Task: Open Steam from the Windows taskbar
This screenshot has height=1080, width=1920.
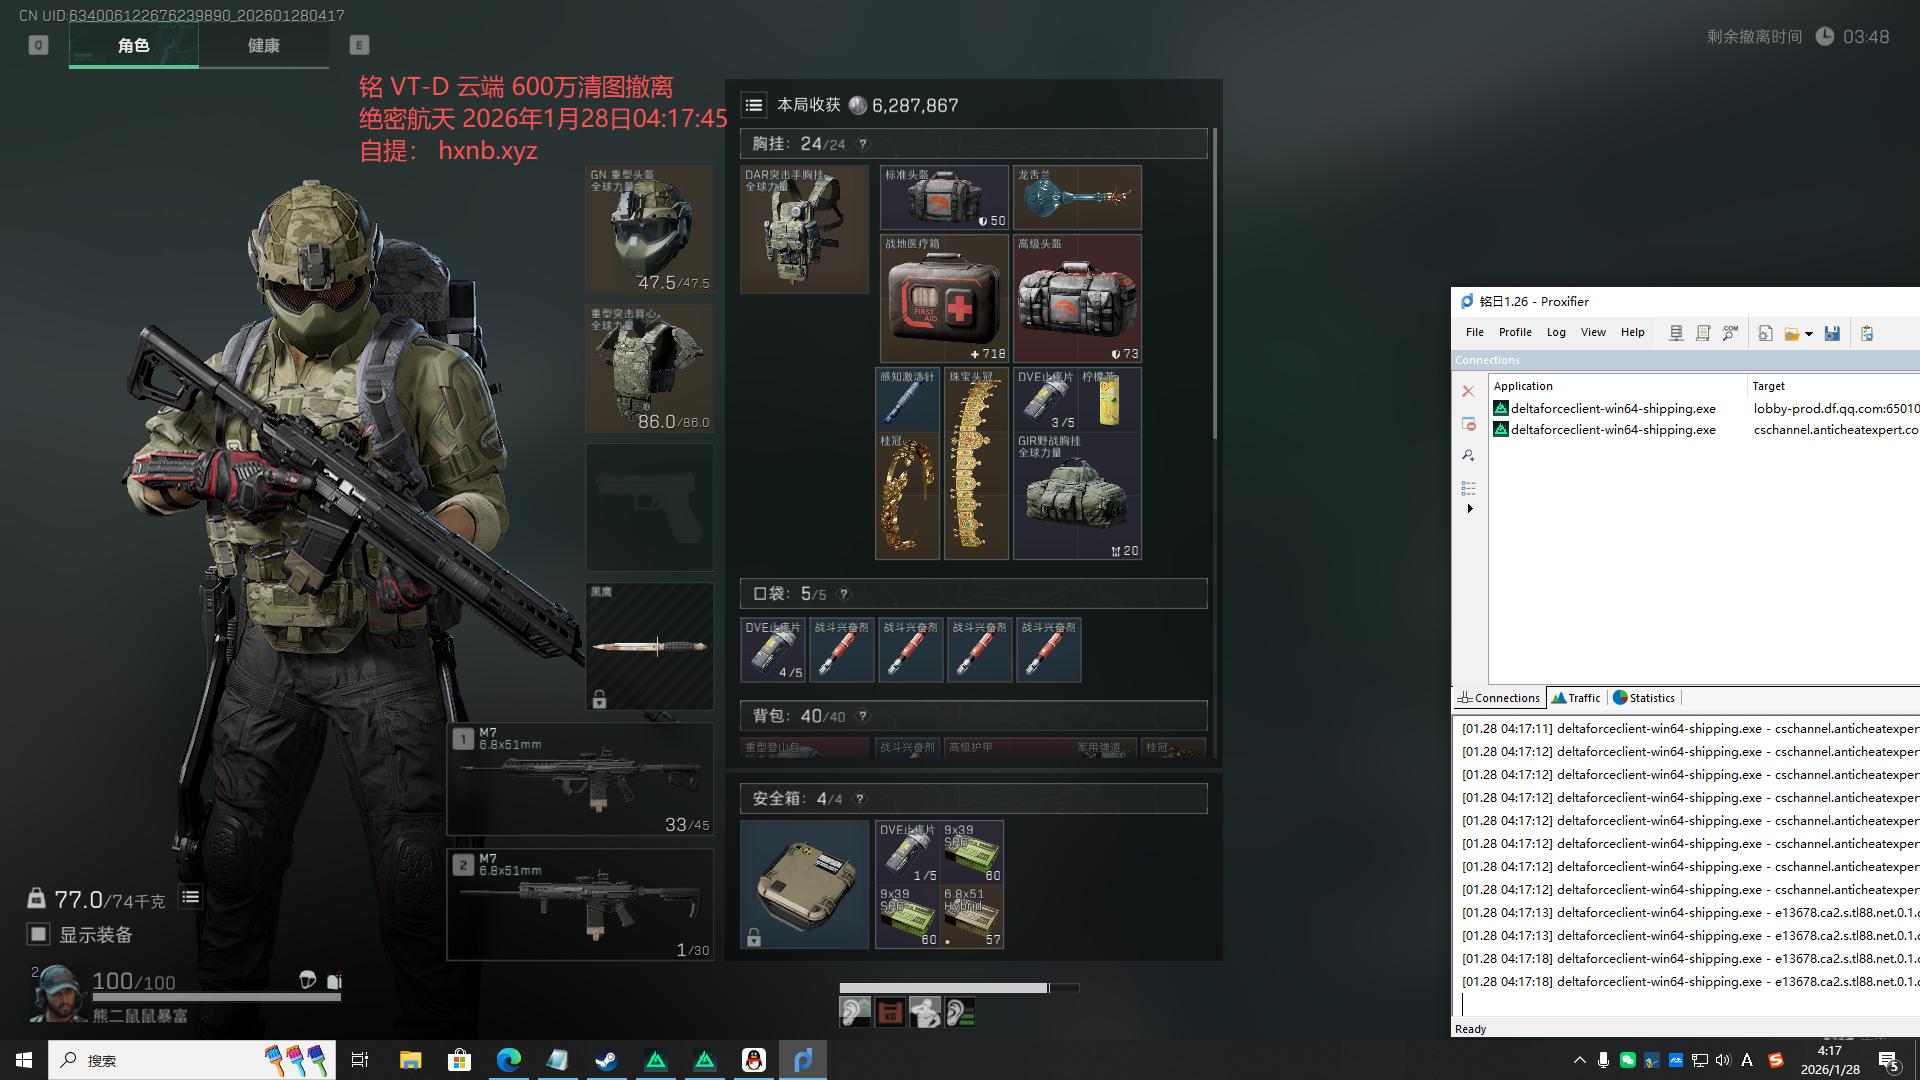Action: [x=606, y=1060]
